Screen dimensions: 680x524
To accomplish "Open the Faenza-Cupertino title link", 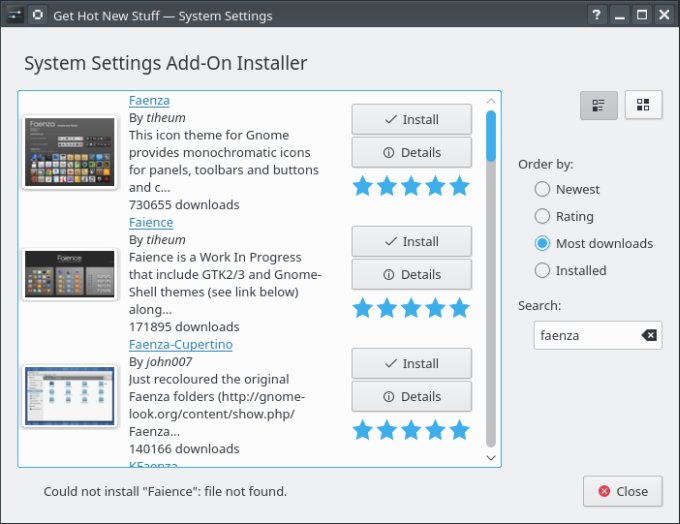I will pyautogui.click(x=181, y=344).
